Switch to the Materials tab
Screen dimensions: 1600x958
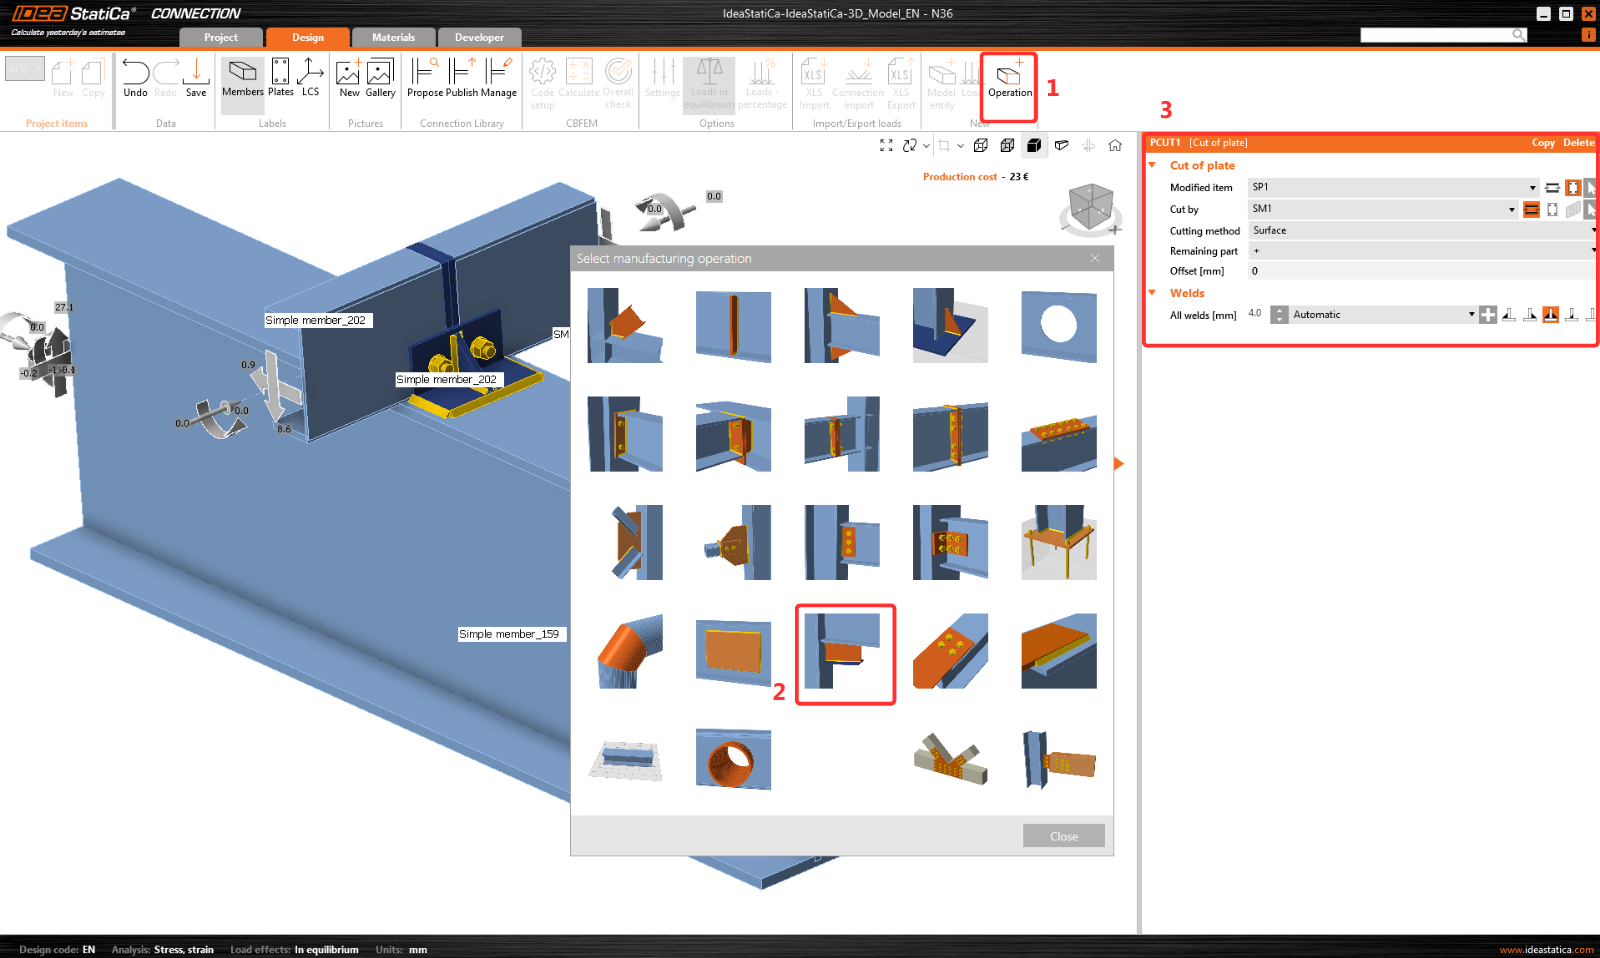tap(393, 38)
